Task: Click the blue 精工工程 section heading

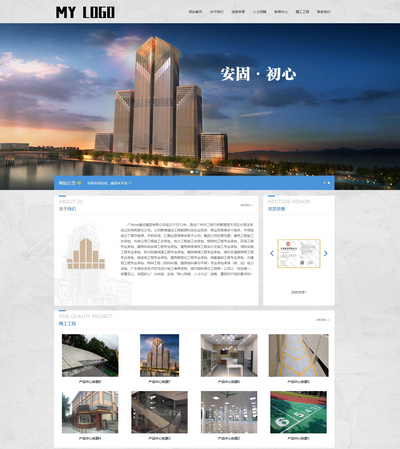Action: click(x=67, y=324)
